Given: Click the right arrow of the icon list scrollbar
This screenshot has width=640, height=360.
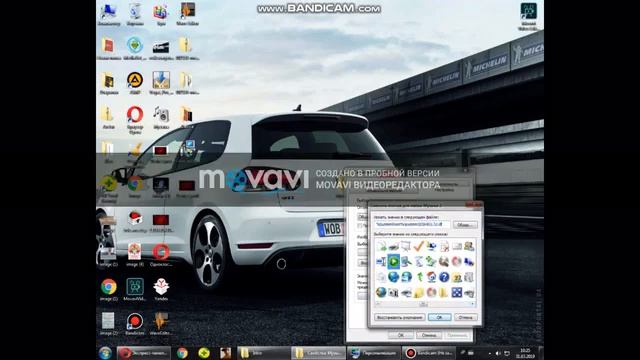Looking at the screenshot, I should click(473, 304).
